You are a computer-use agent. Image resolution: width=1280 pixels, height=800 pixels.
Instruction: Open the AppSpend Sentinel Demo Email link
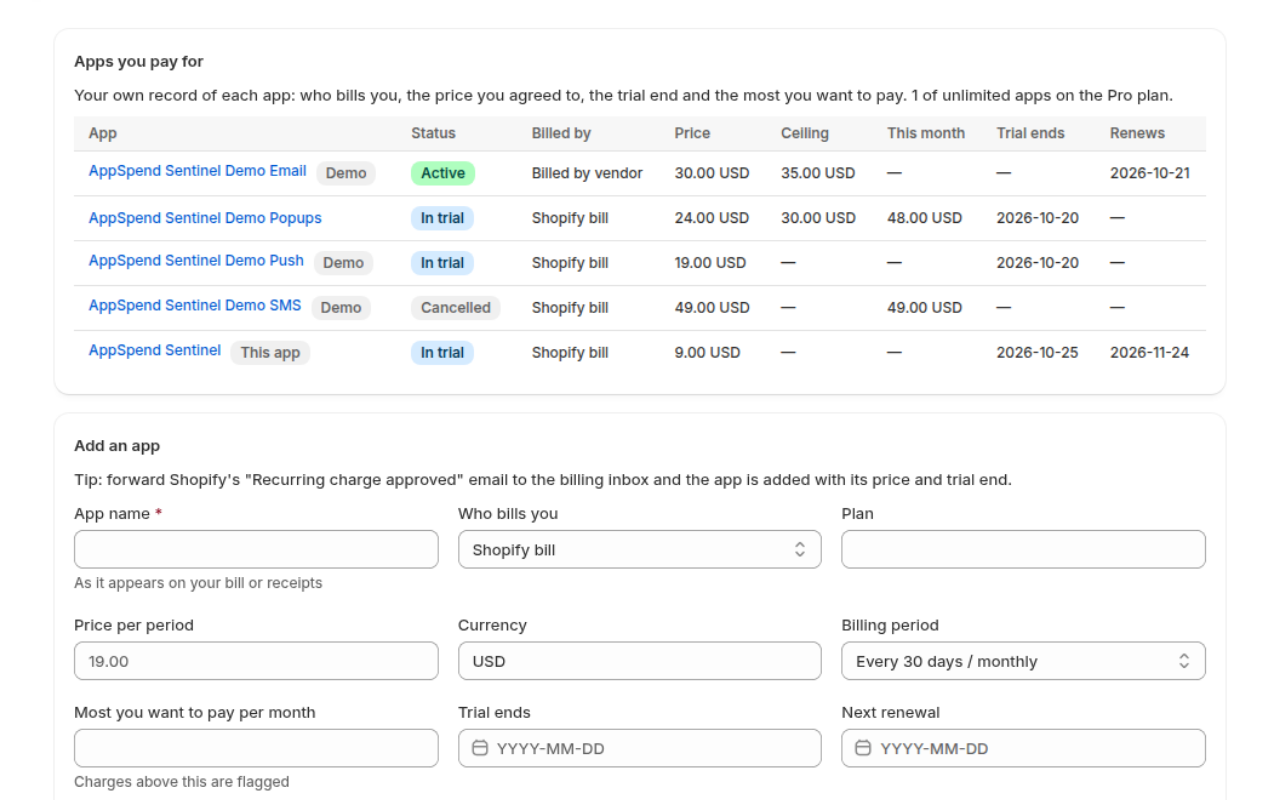pos(198,171)
